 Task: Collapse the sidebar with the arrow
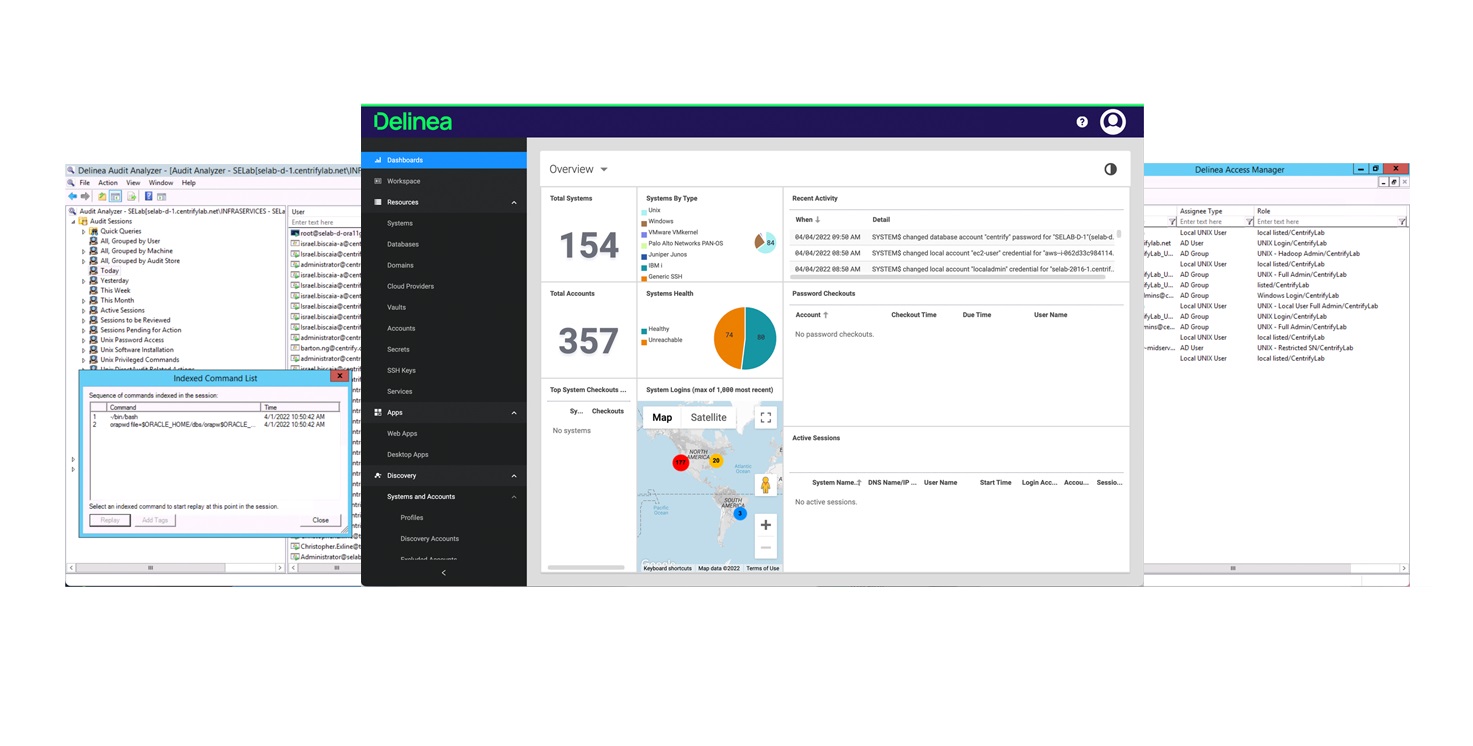(444, 573)
